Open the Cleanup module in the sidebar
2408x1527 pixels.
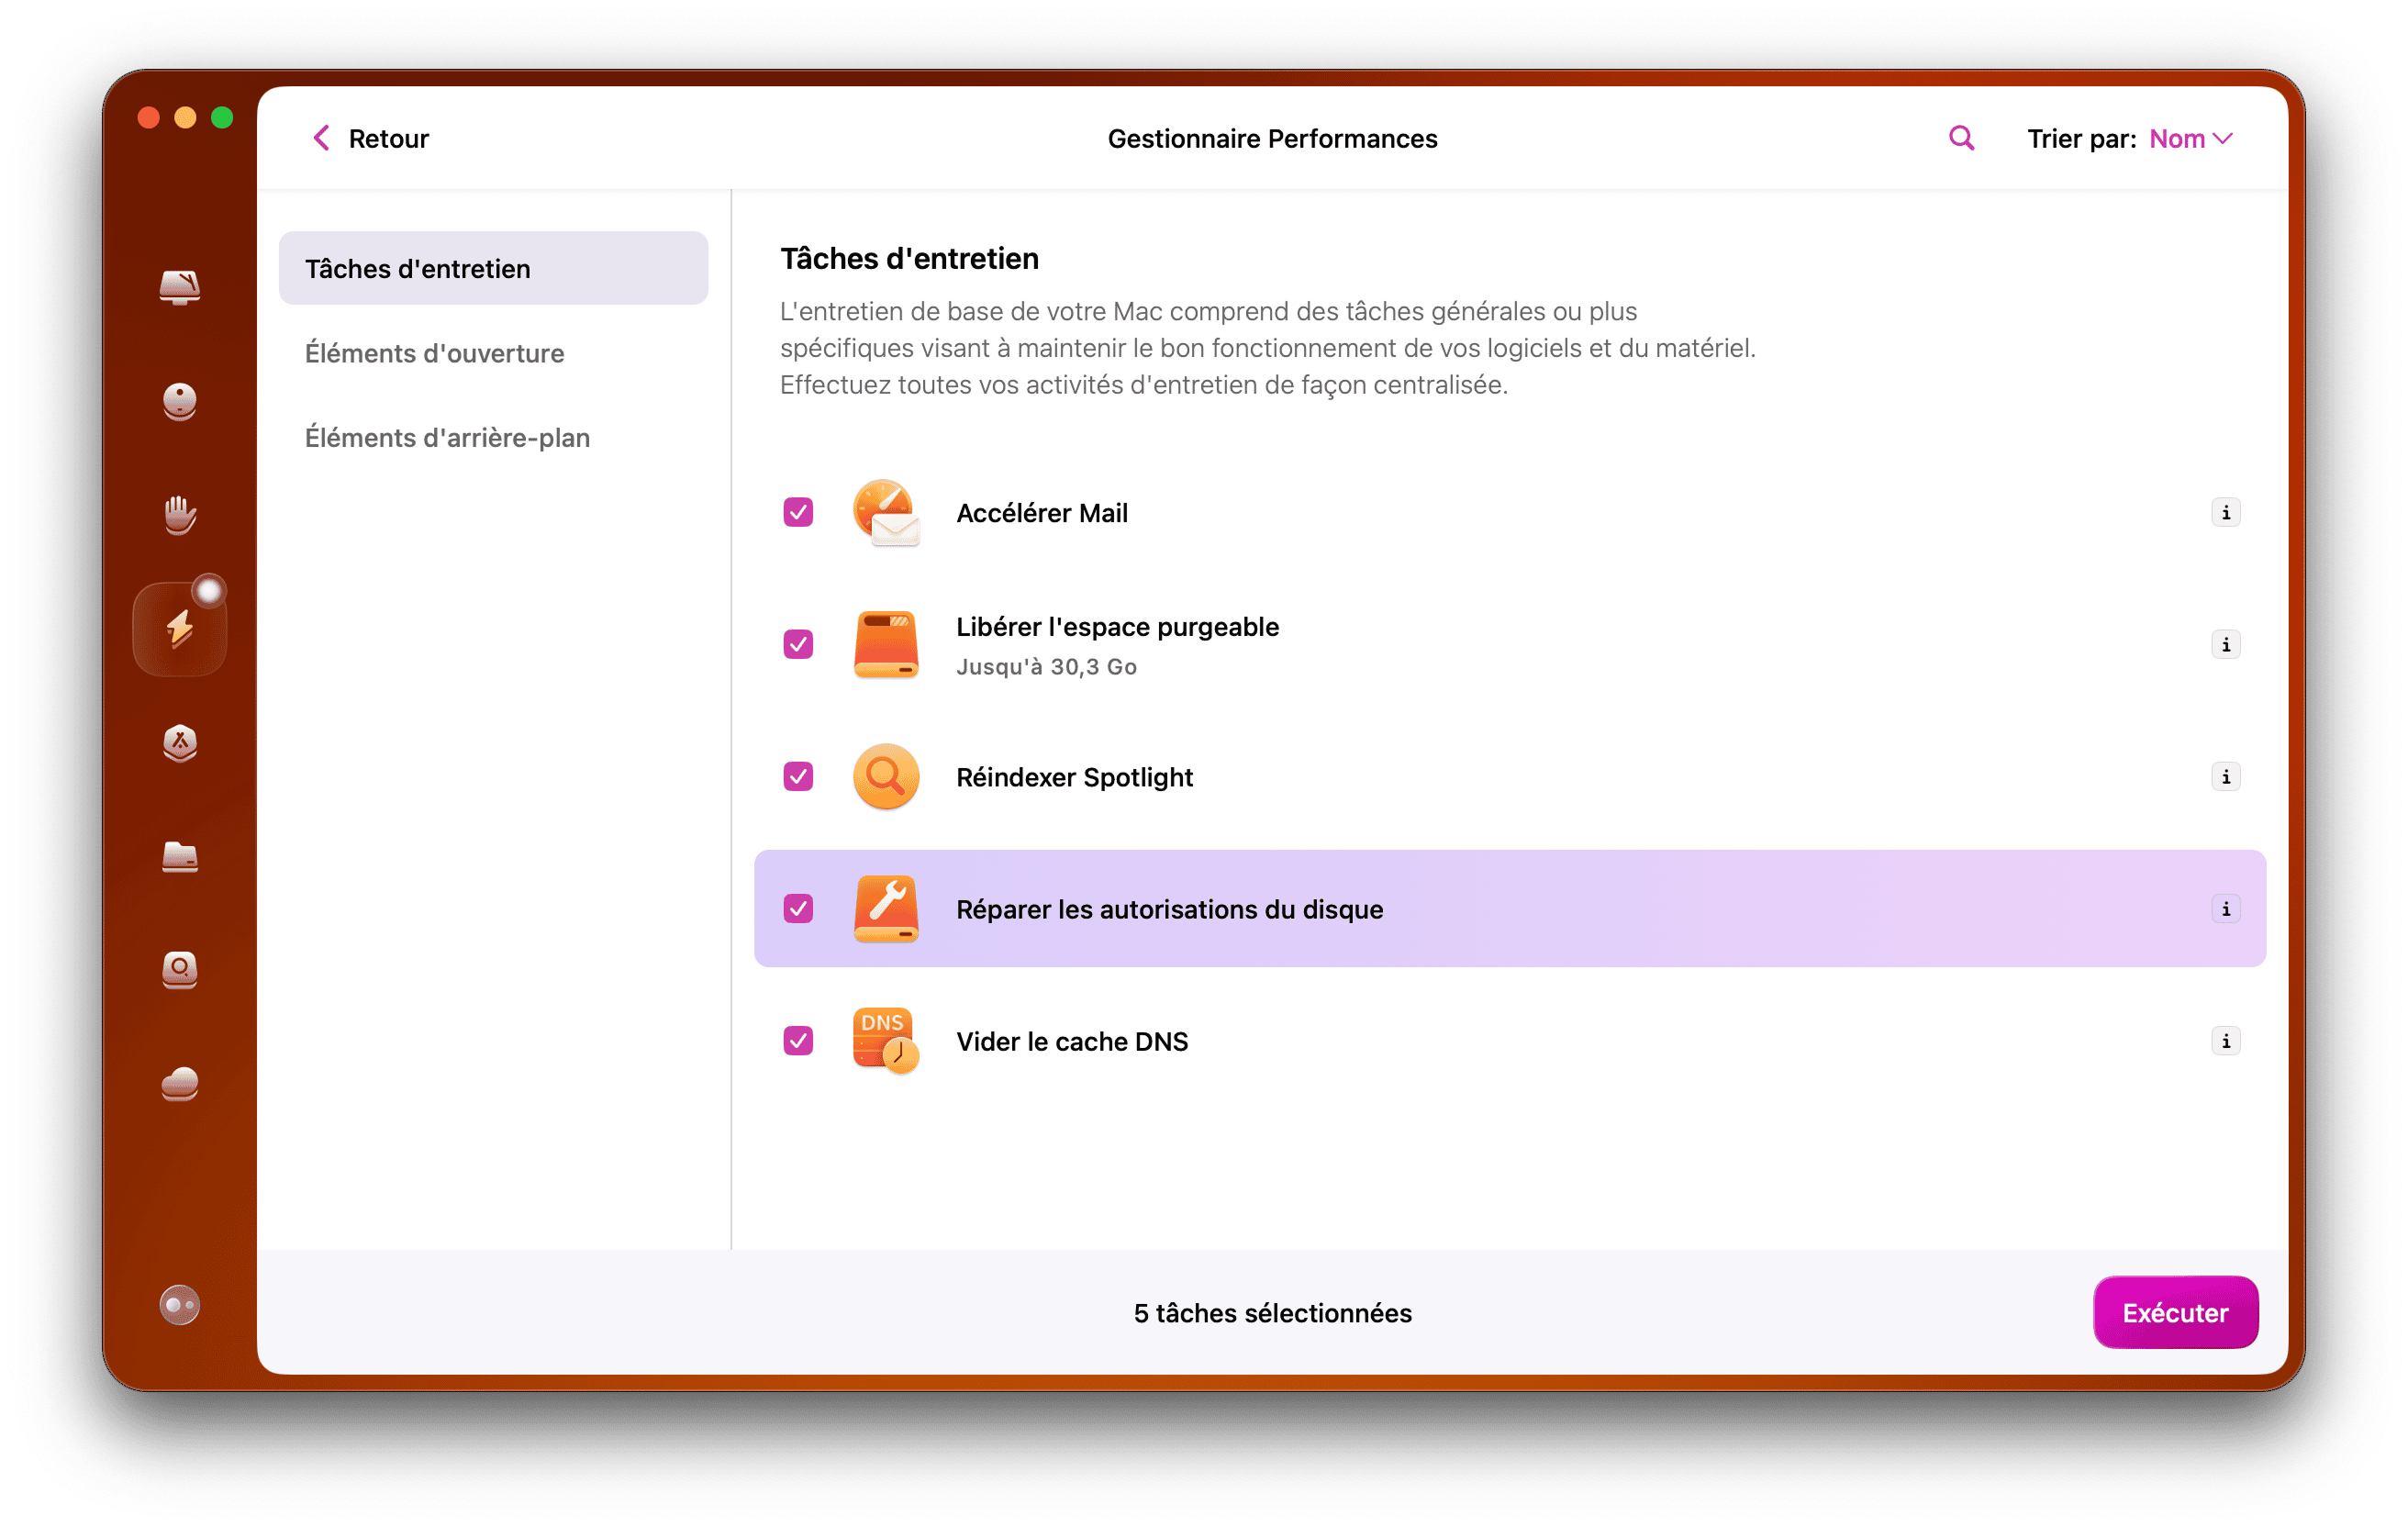[x=180, y=401]
